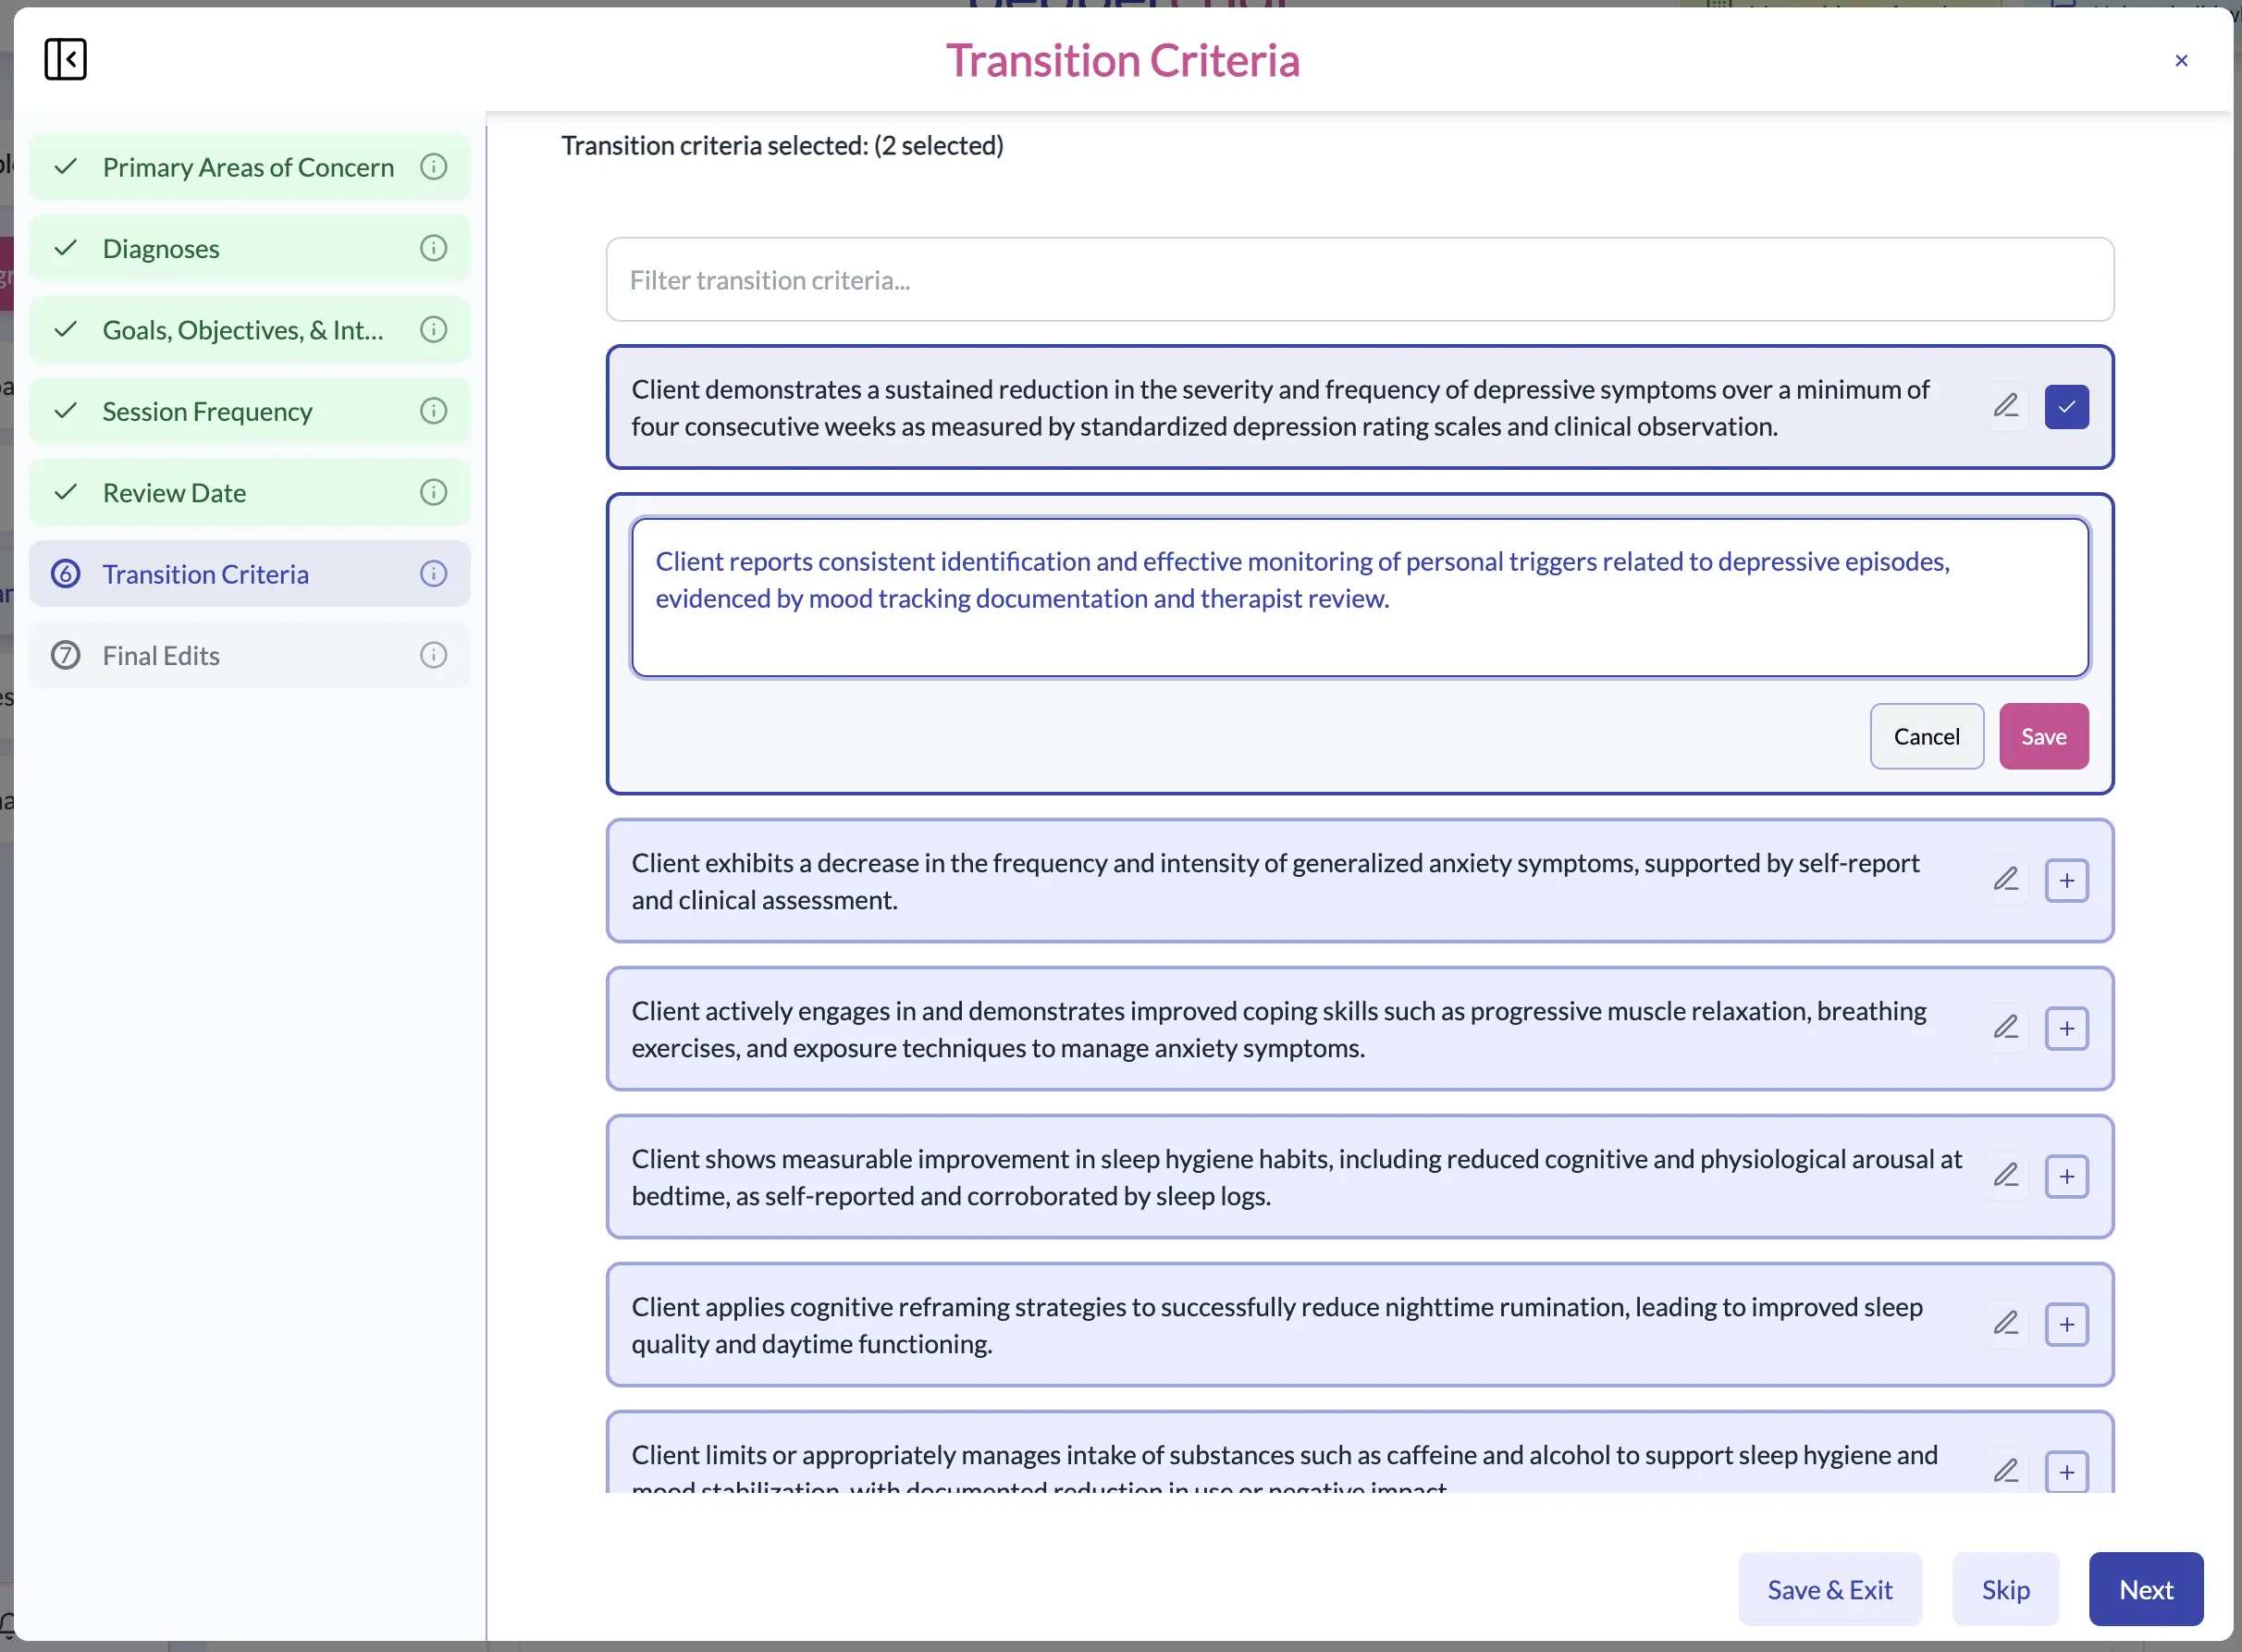Edit the cognitive reframing criterion pencil icon
Image resolution: width=2242 pixels, height=1652 pixels.
coord(2005,1324)
